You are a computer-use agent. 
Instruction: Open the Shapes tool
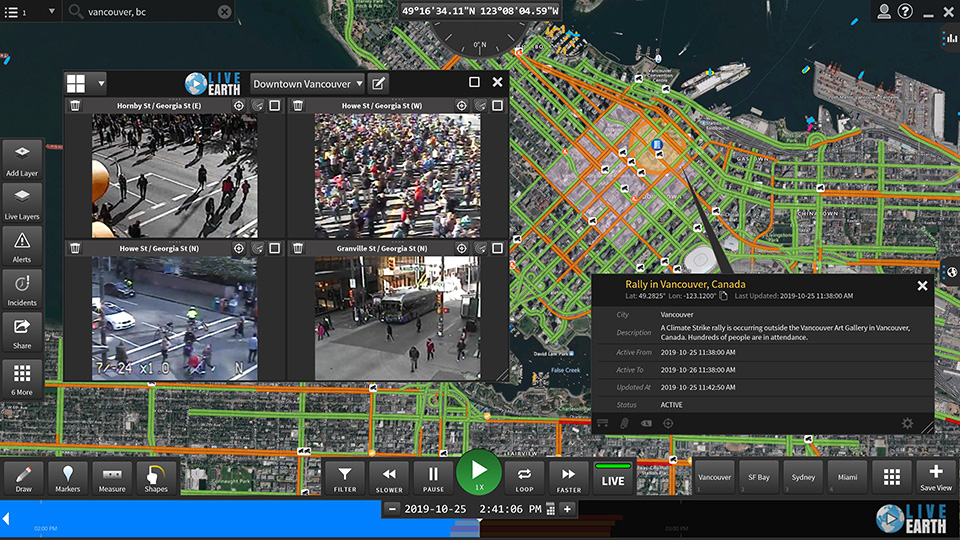point(156,478)
